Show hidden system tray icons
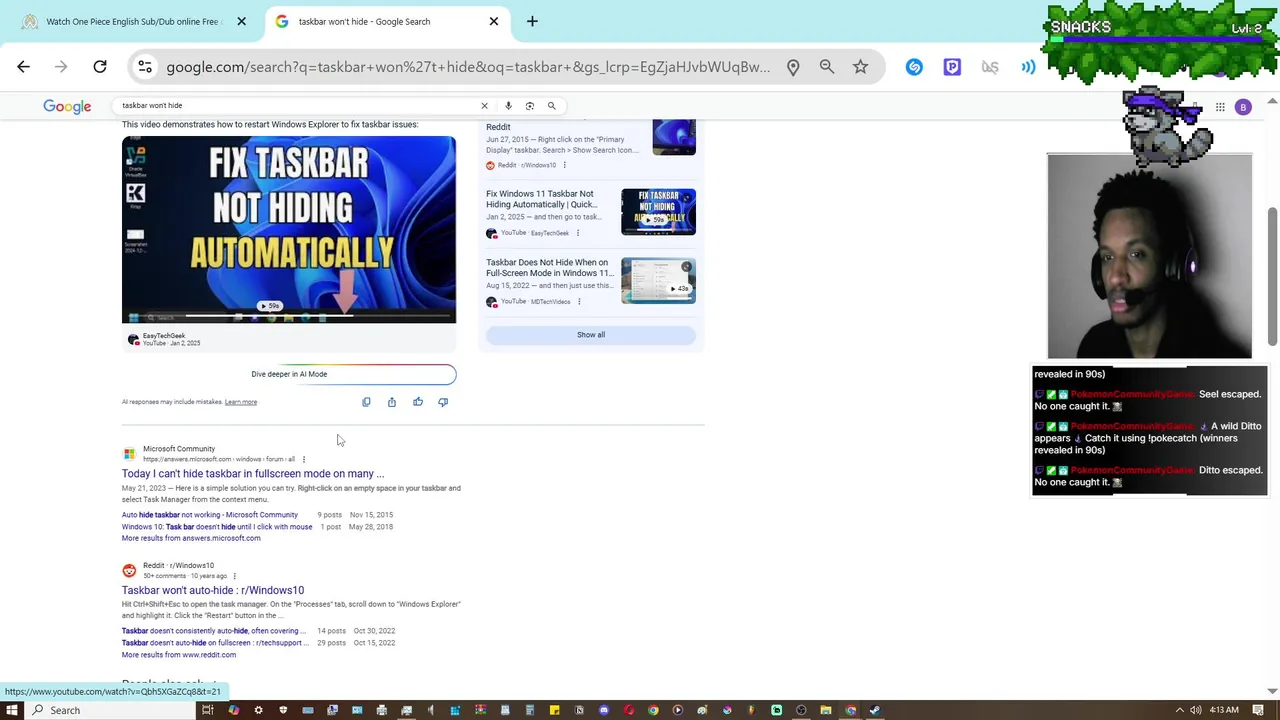This screenshot has width=1280, height=720. coord(1179,710)
